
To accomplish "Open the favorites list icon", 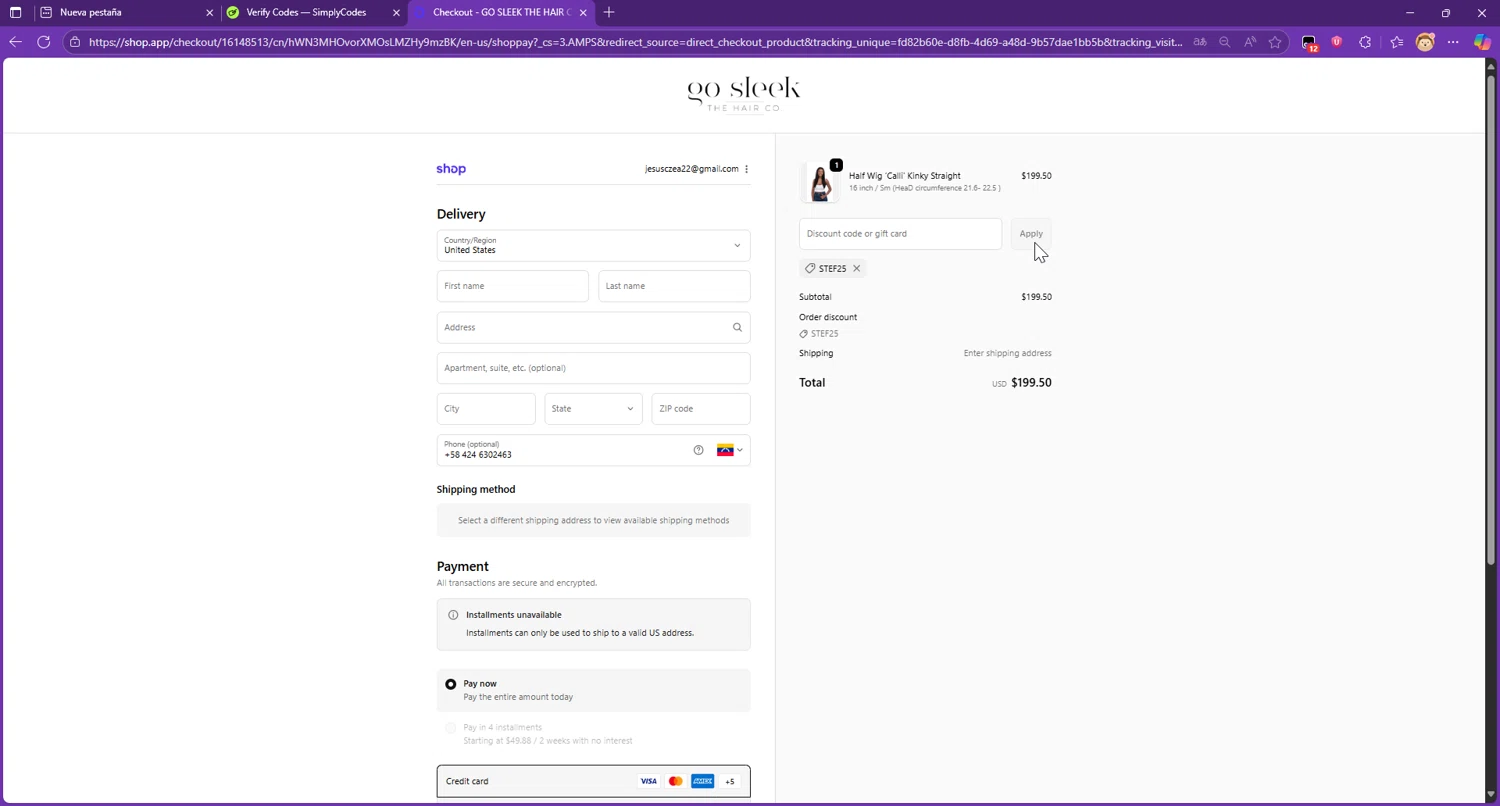I will (1397, 42).
